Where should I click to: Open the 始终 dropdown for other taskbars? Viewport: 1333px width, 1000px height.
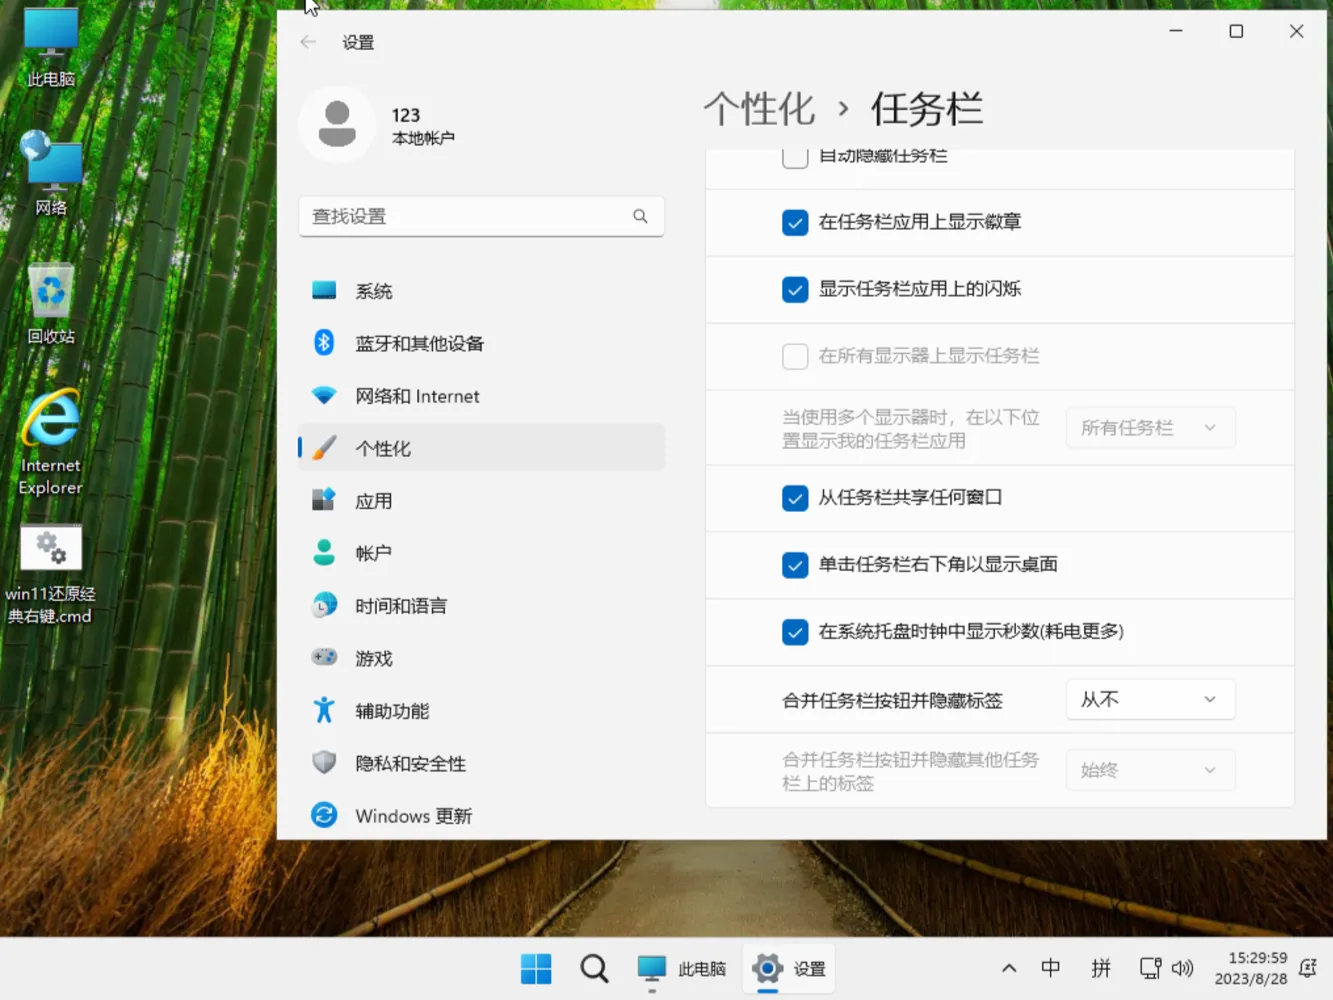1150,769
